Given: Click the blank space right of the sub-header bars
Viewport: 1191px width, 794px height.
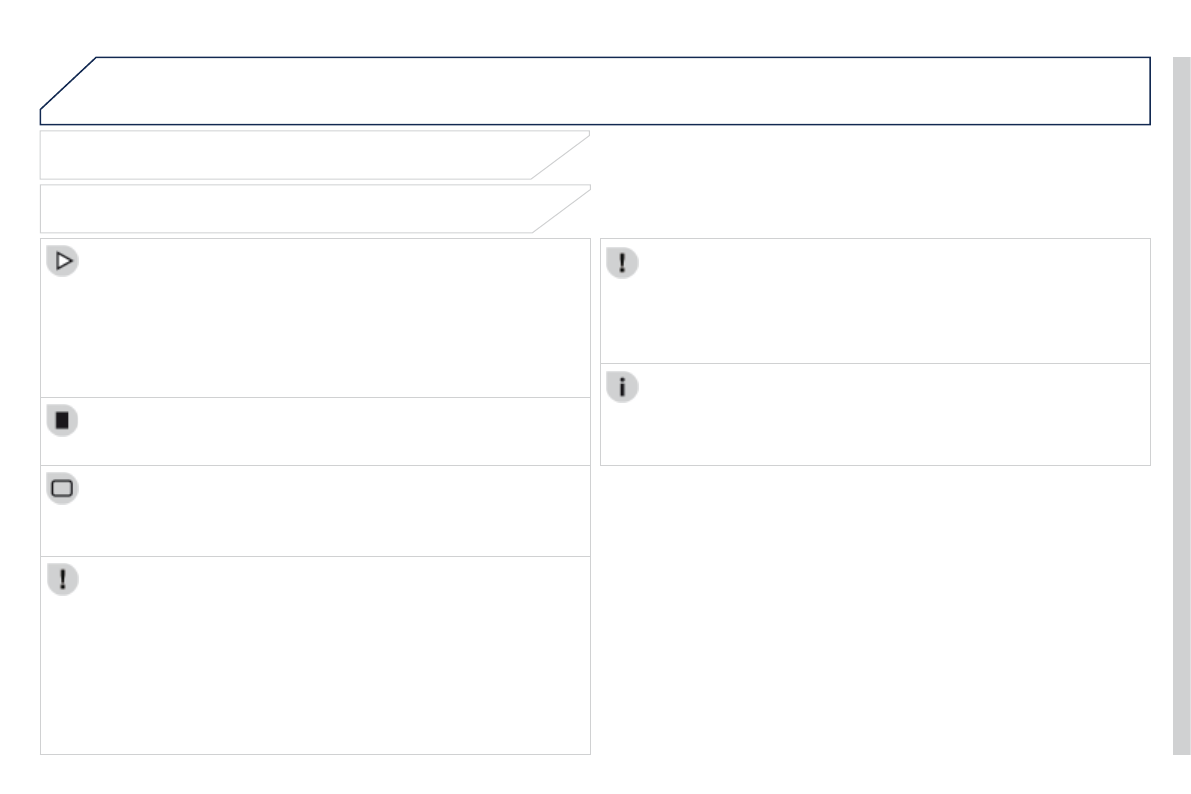Looking at the screenshot, I should pos(870,182).
